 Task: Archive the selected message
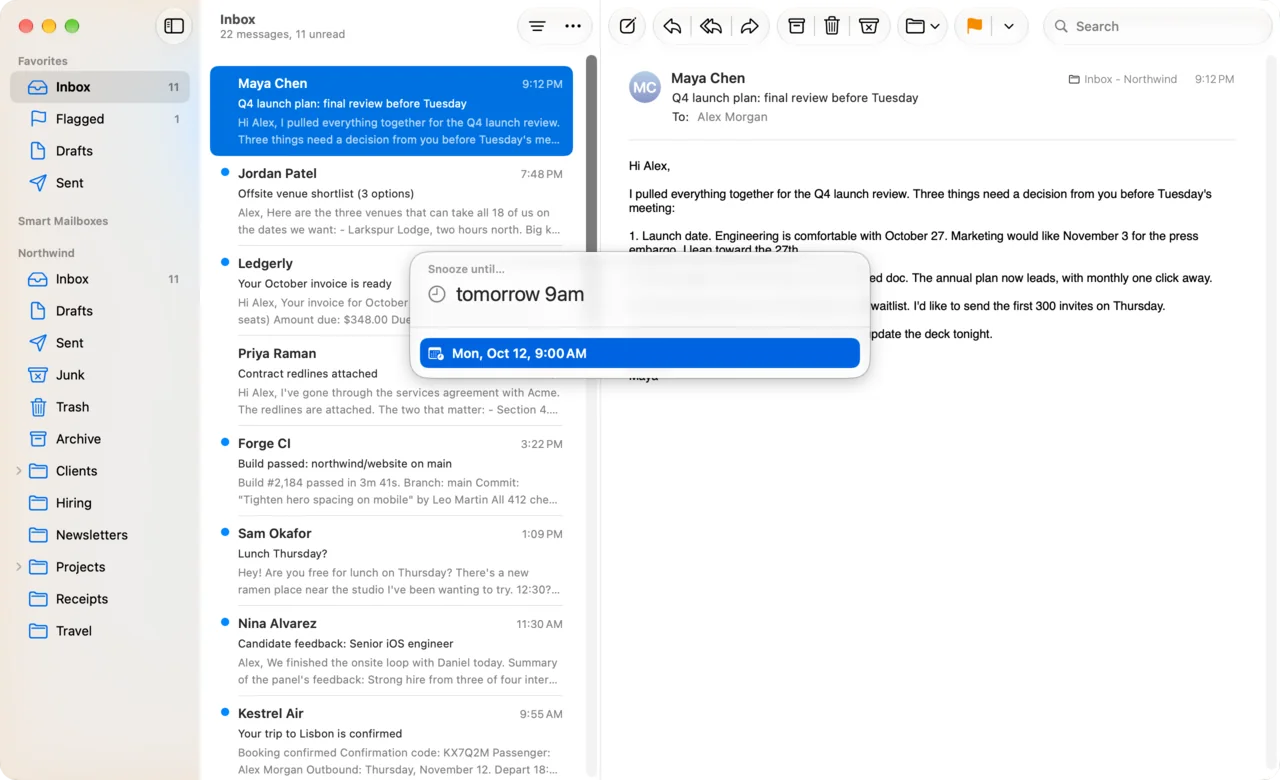pos(796,26)
